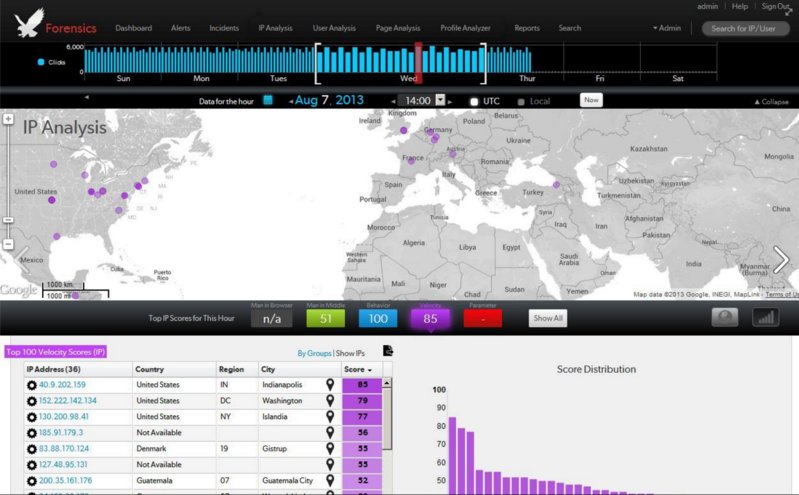The image size is (799, 495).
Task: Click the Show IPs link
Action: tap(350, 353)
